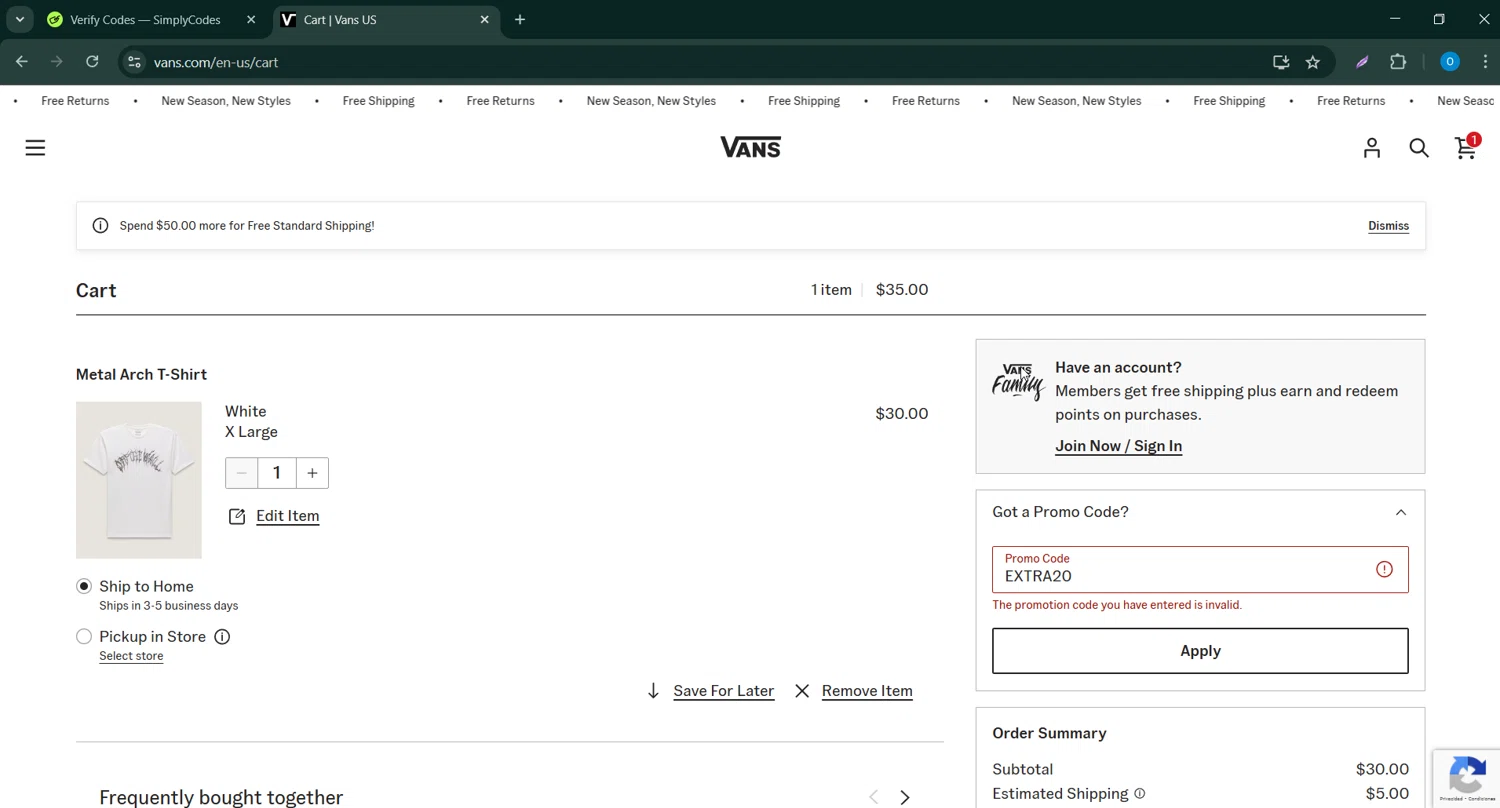Click the site information icon in address bar
The height and width of the screenshot is (808, 1500).
click(134, 62)
